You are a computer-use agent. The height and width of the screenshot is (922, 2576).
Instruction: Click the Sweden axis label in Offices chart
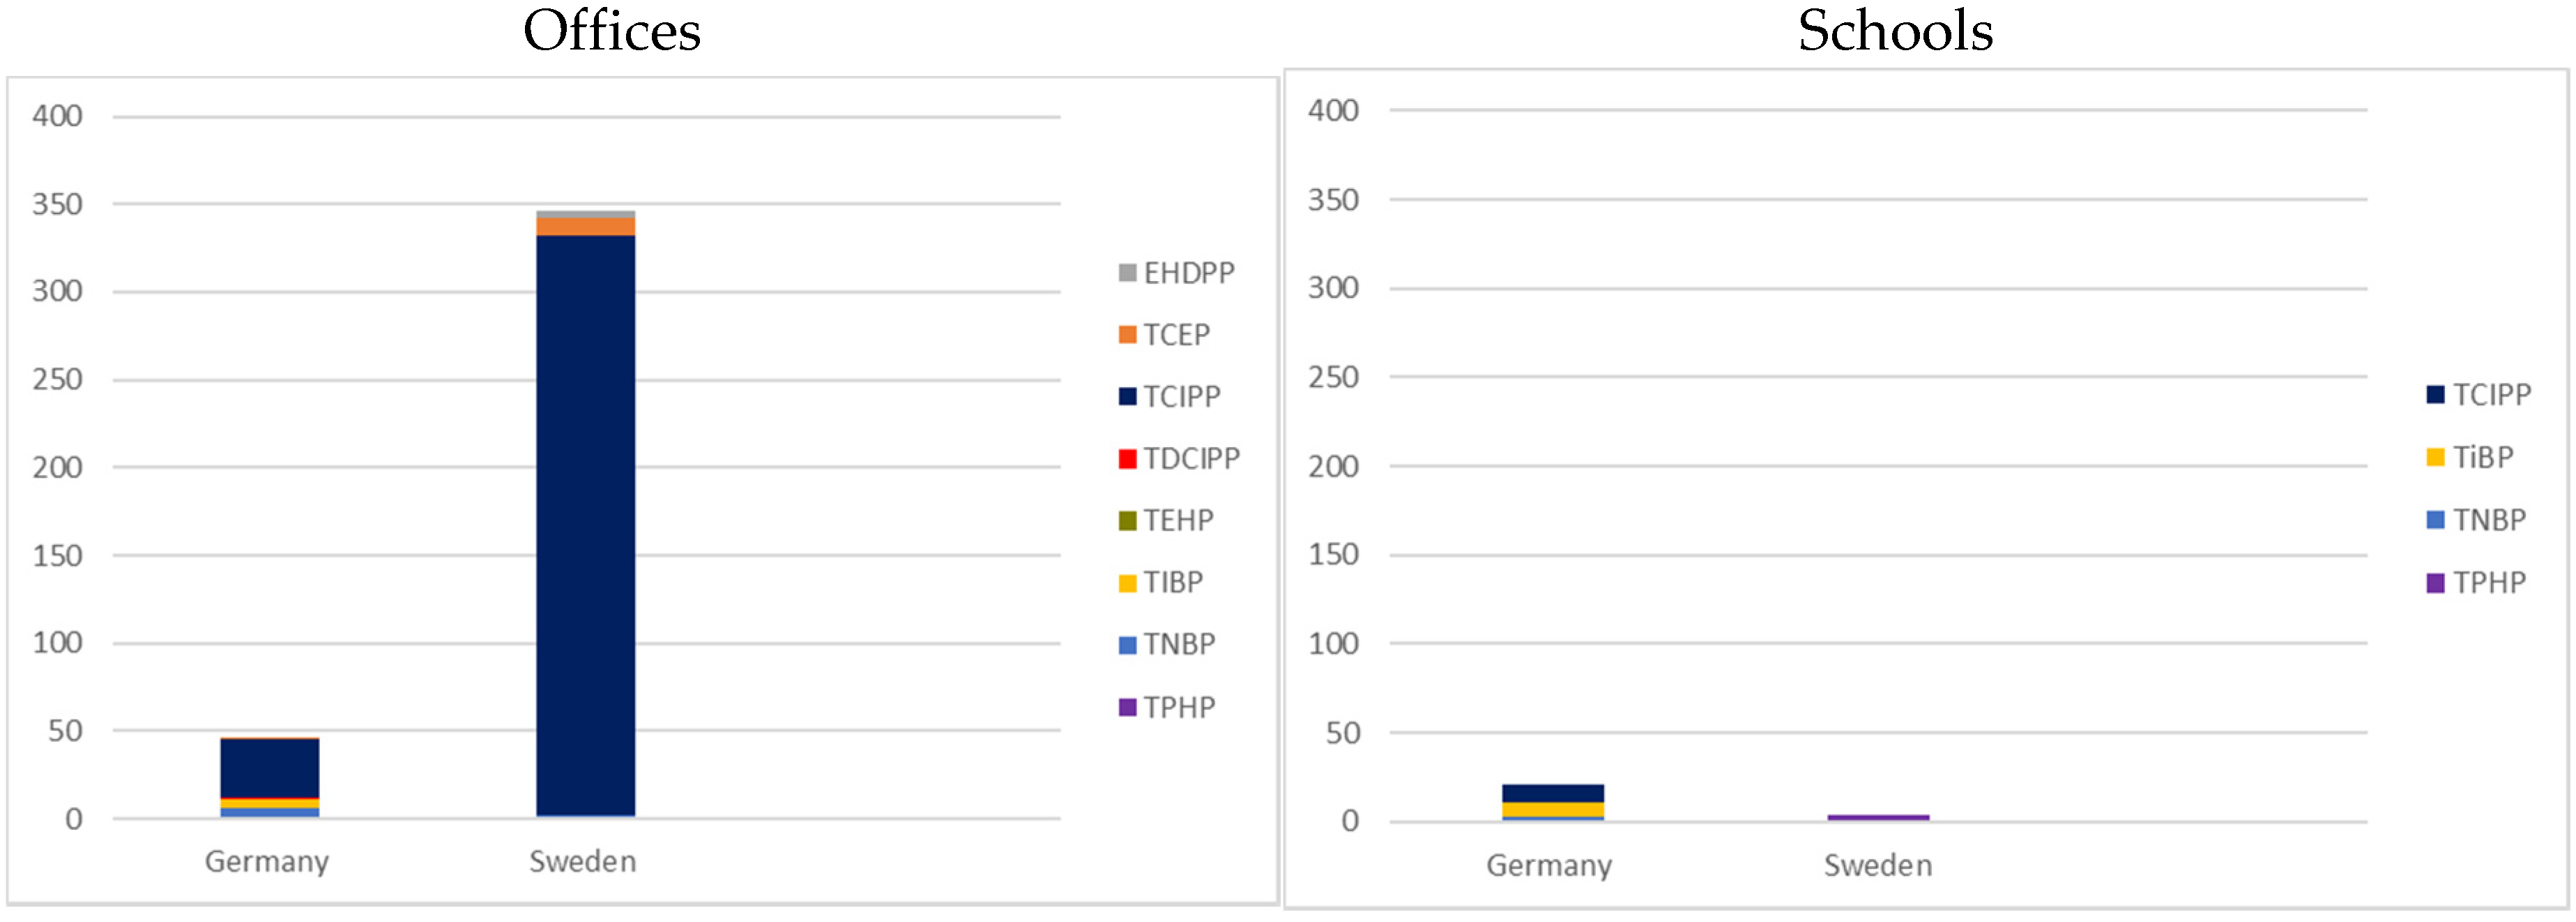pyautogui.click(x=582, y=862)
